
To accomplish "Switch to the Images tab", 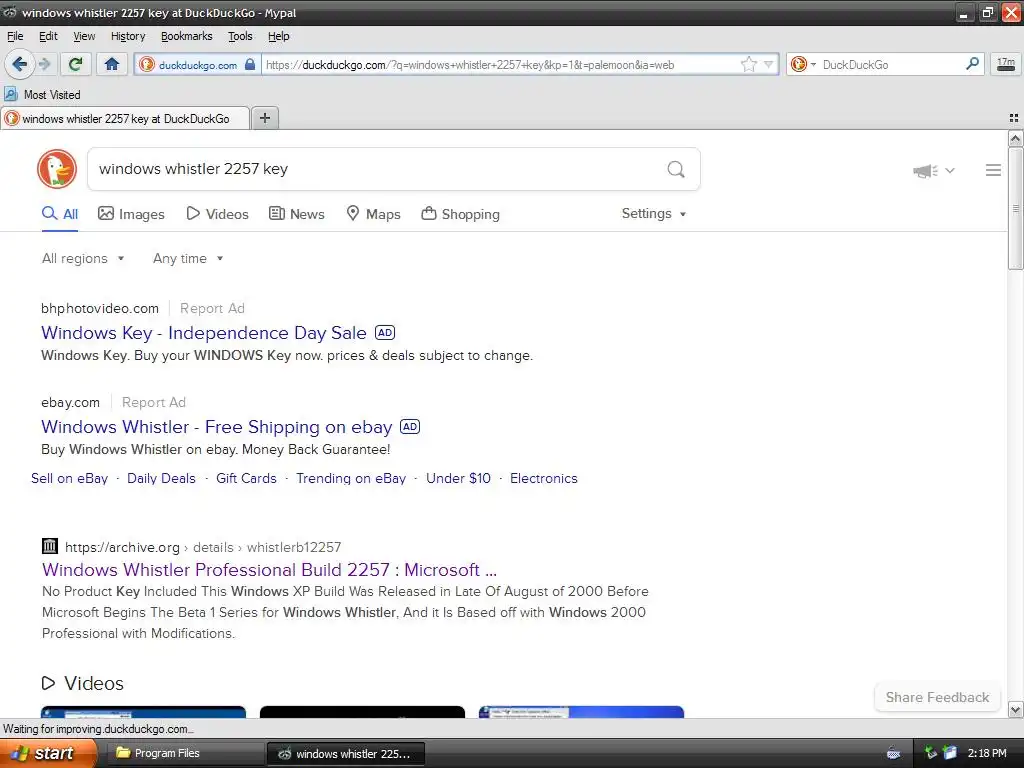I will pyautogui.click(x=131, y=214).
